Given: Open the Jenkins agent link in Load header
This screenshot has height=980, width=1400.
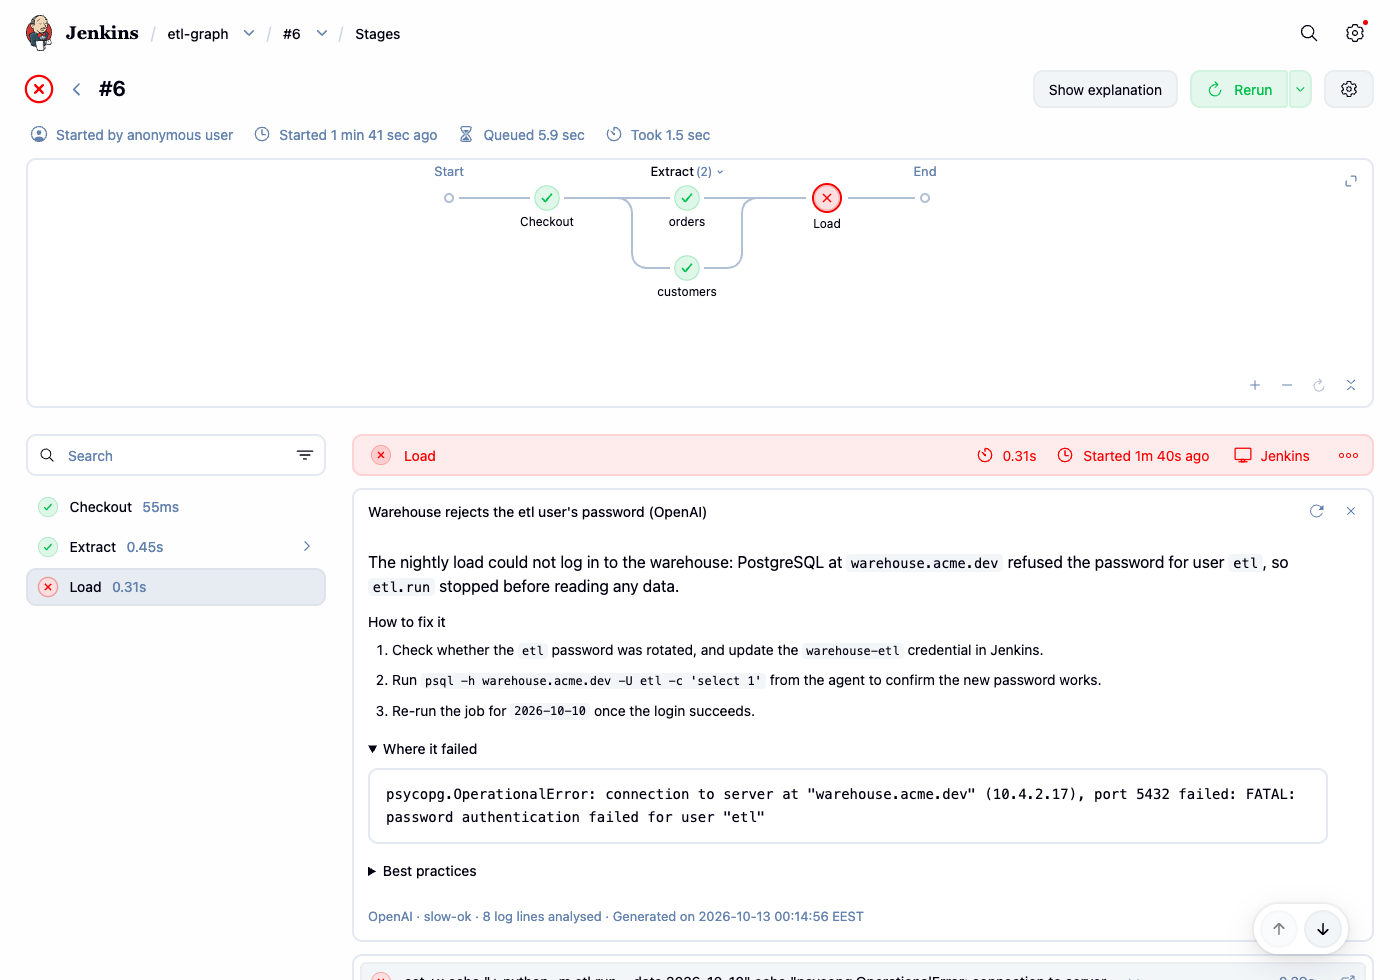Looking at the screenshot, I should click(x=1272, y=455).
